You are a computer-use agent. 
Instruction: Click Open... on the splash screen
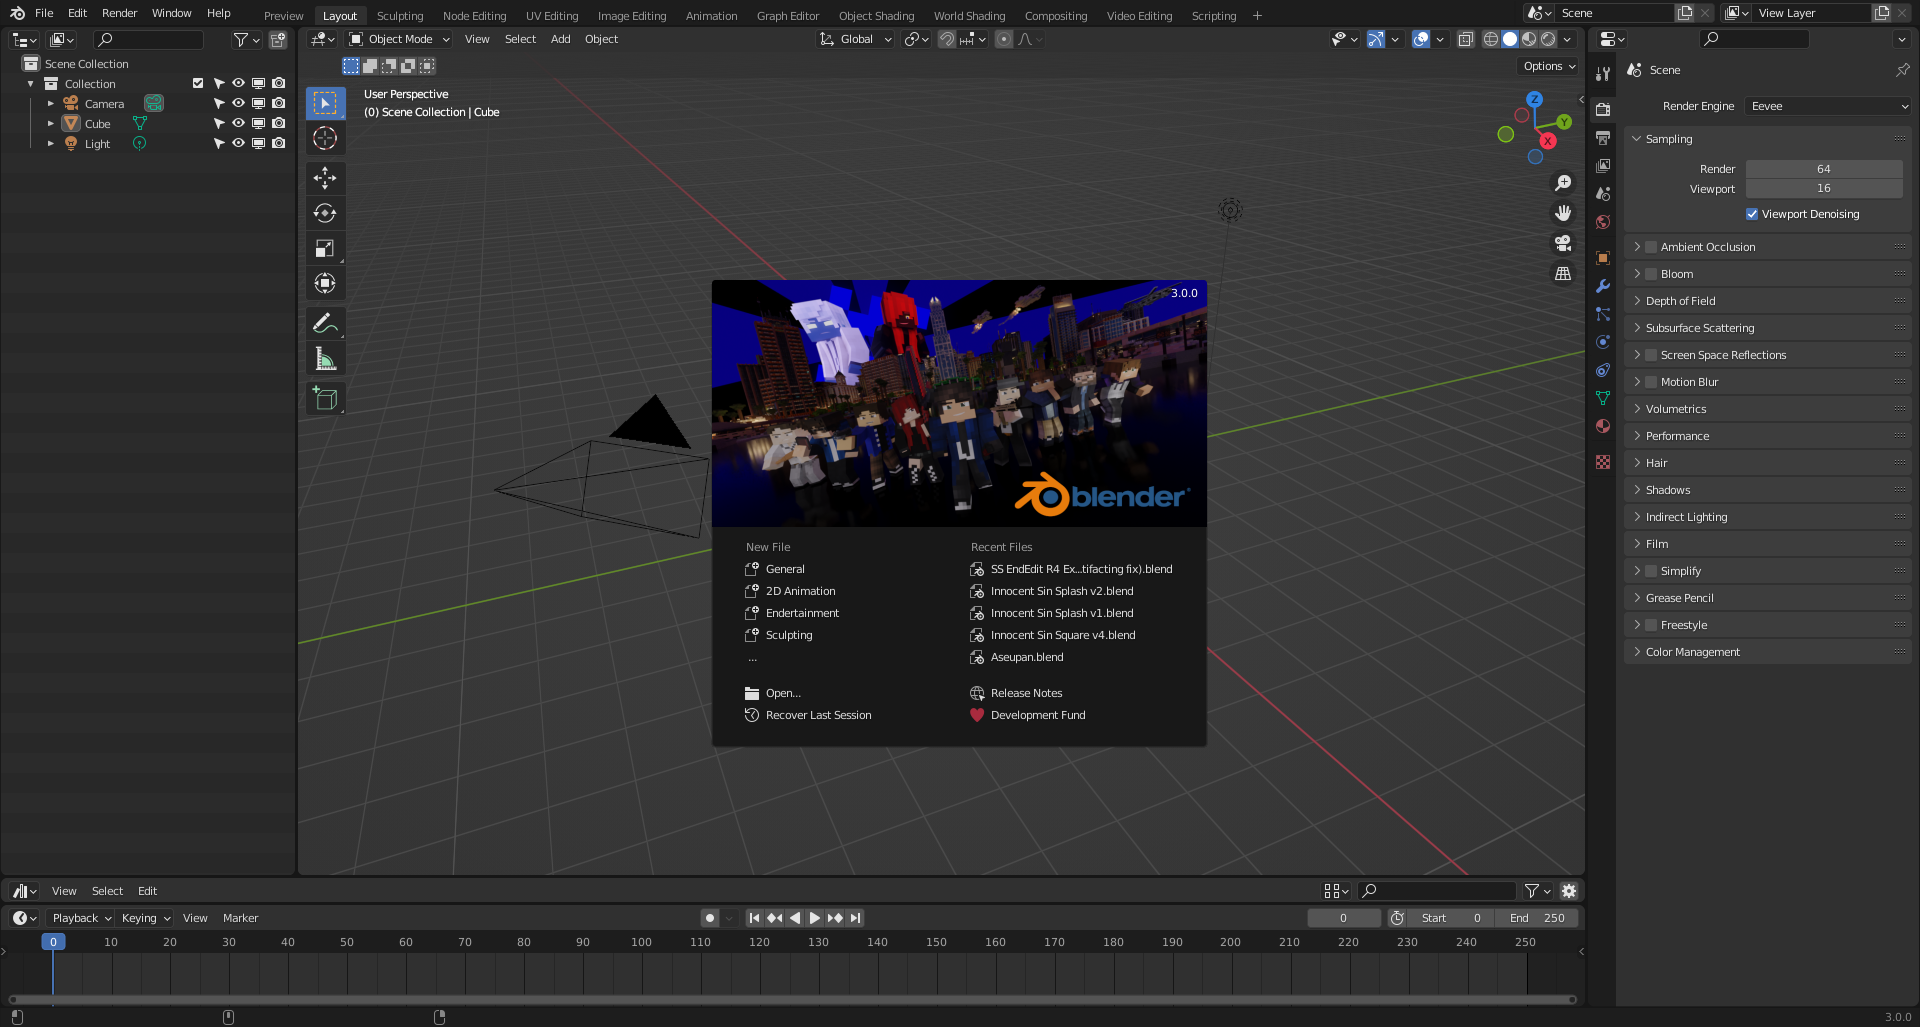click(783, 693)
